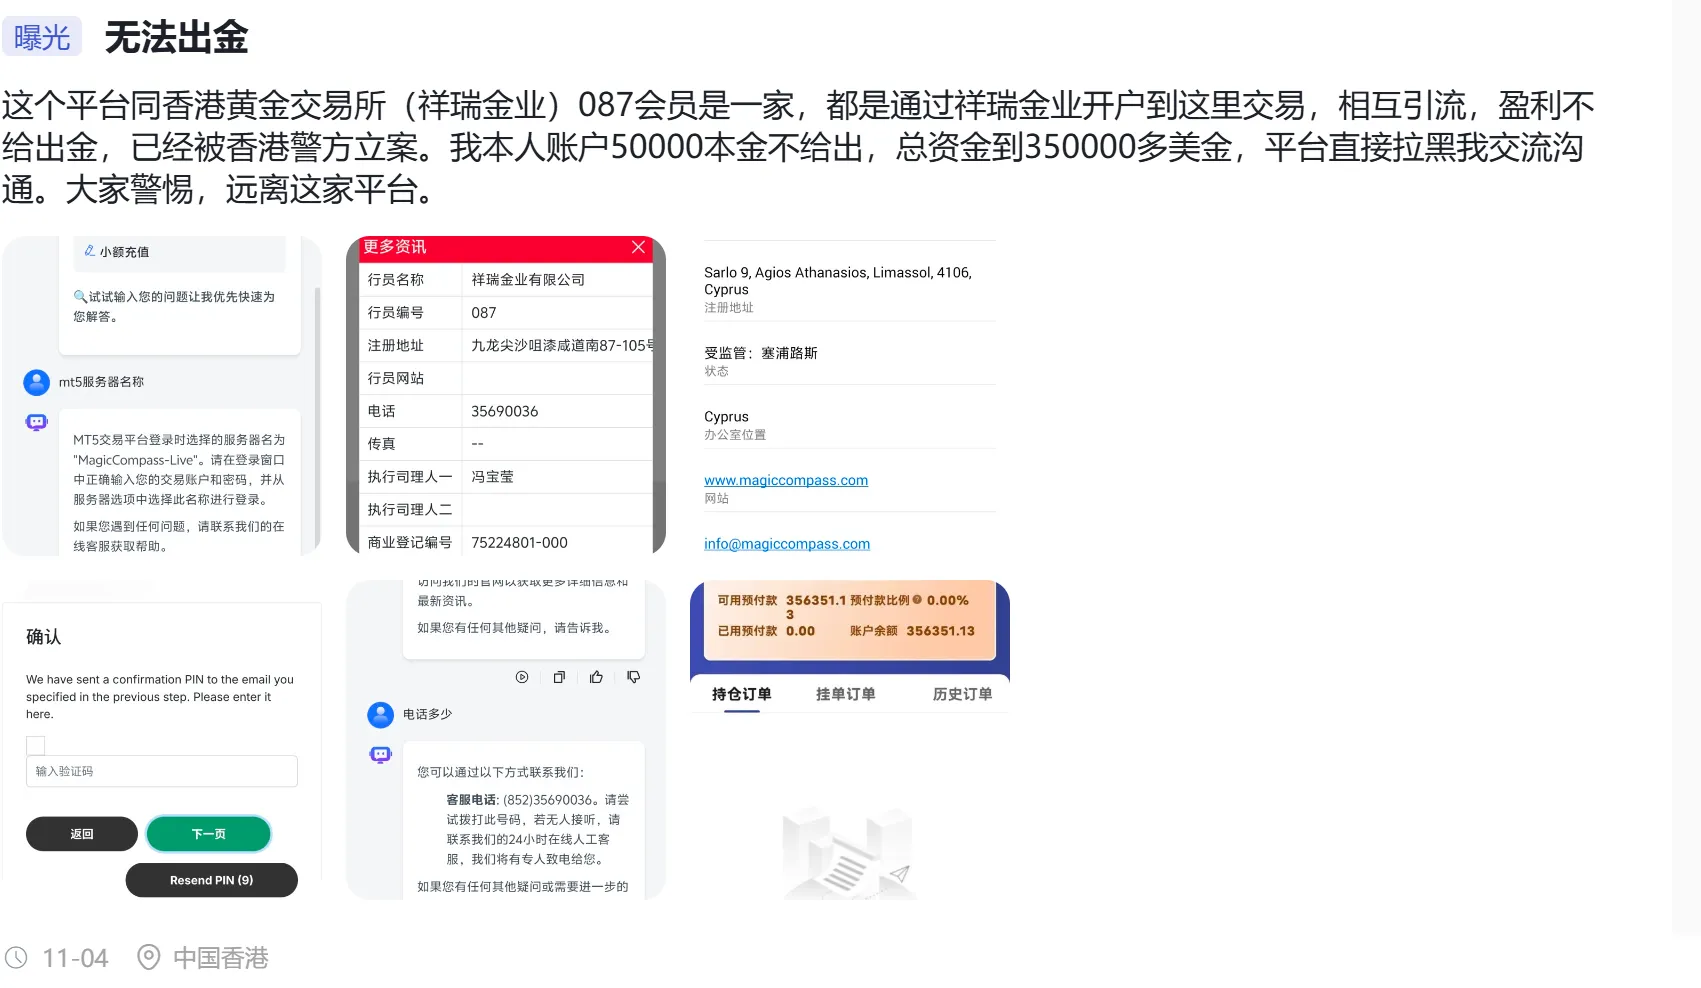
Task: Click the 返回 button
Action: [82, 834]
